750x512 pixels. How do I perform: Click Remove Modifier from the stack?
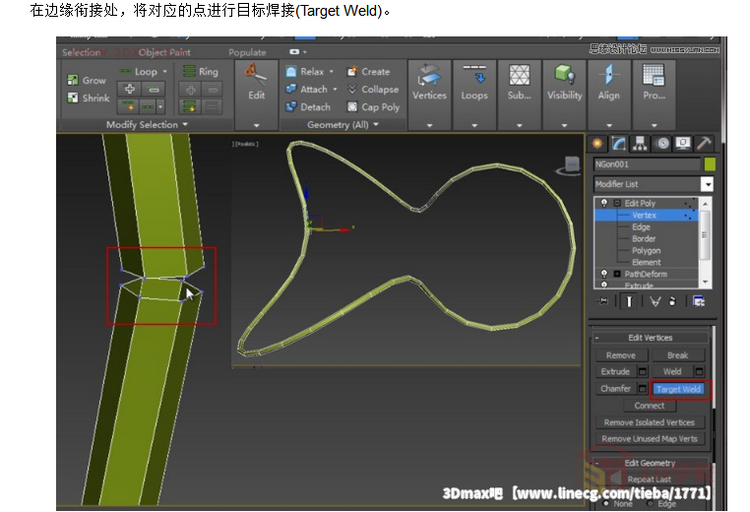[x=673, y=301]
